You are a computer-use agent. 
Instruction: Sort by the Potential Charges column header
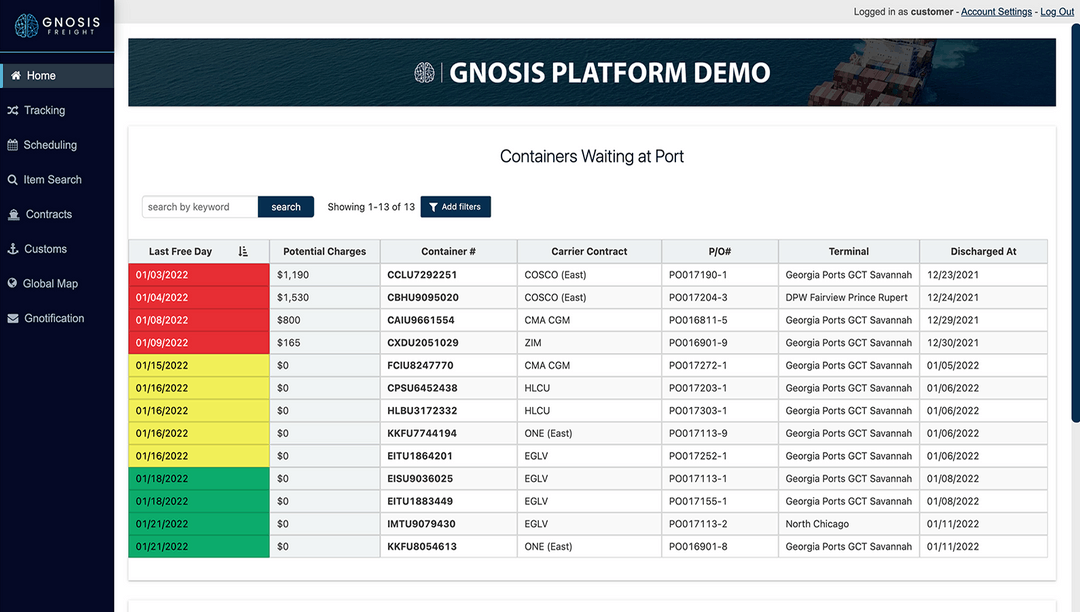click(324, 251)
